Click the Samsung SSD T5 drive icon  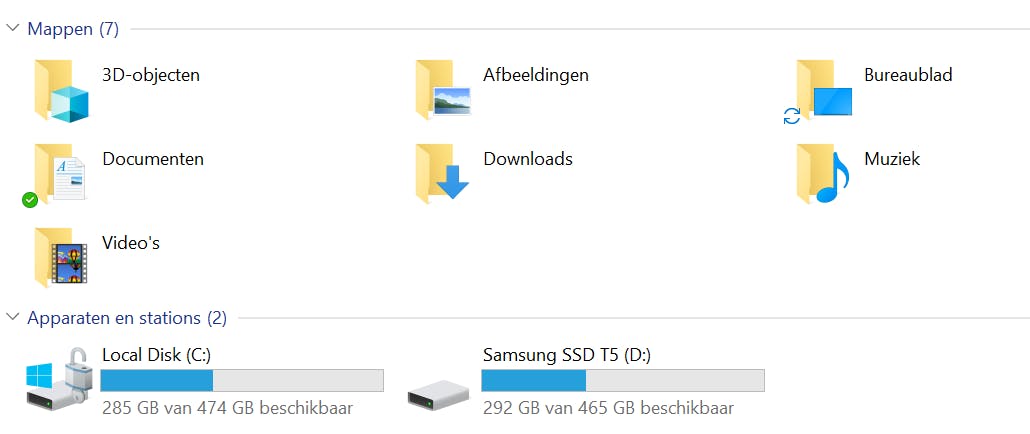click(x=438, y=395)
